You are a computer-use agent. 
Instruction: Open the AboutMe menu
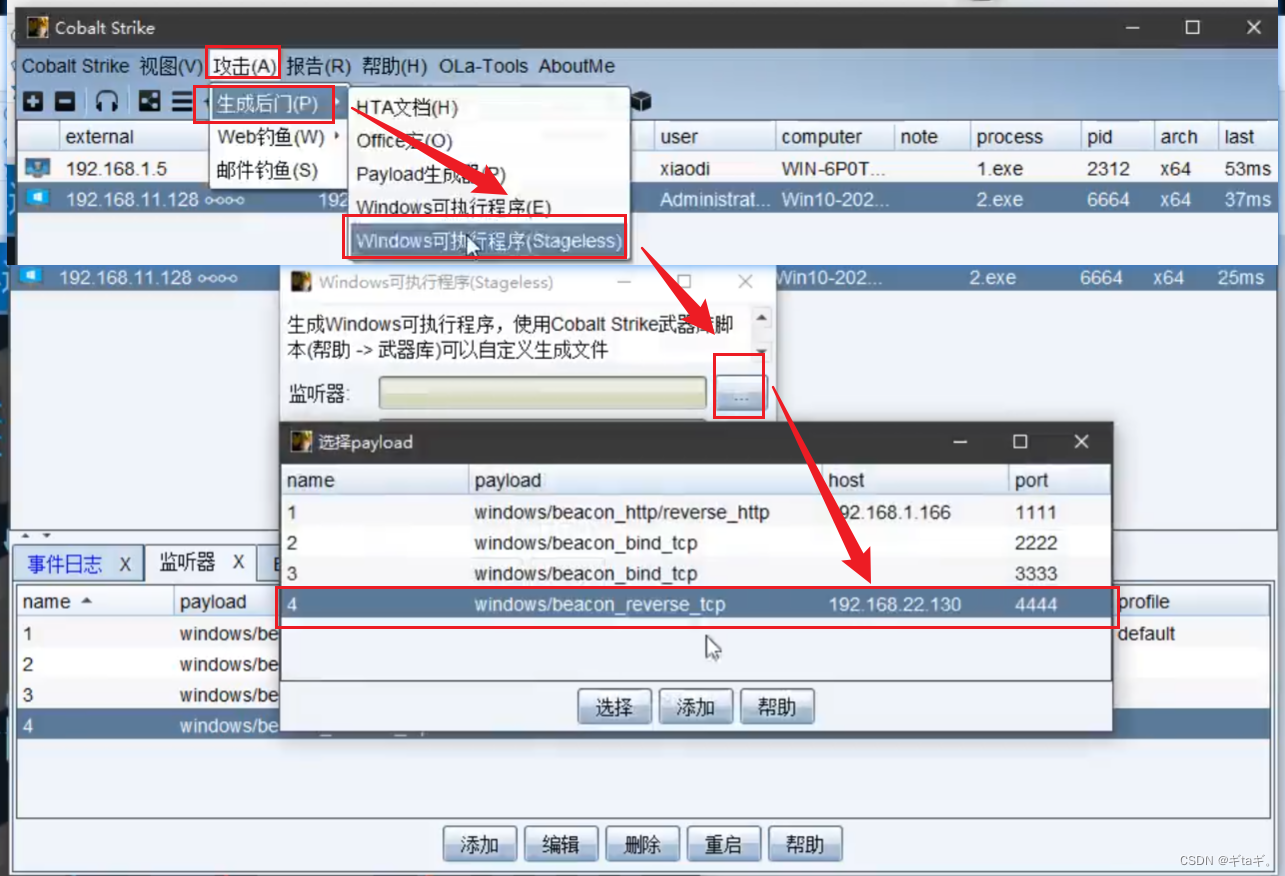(577, 66)
